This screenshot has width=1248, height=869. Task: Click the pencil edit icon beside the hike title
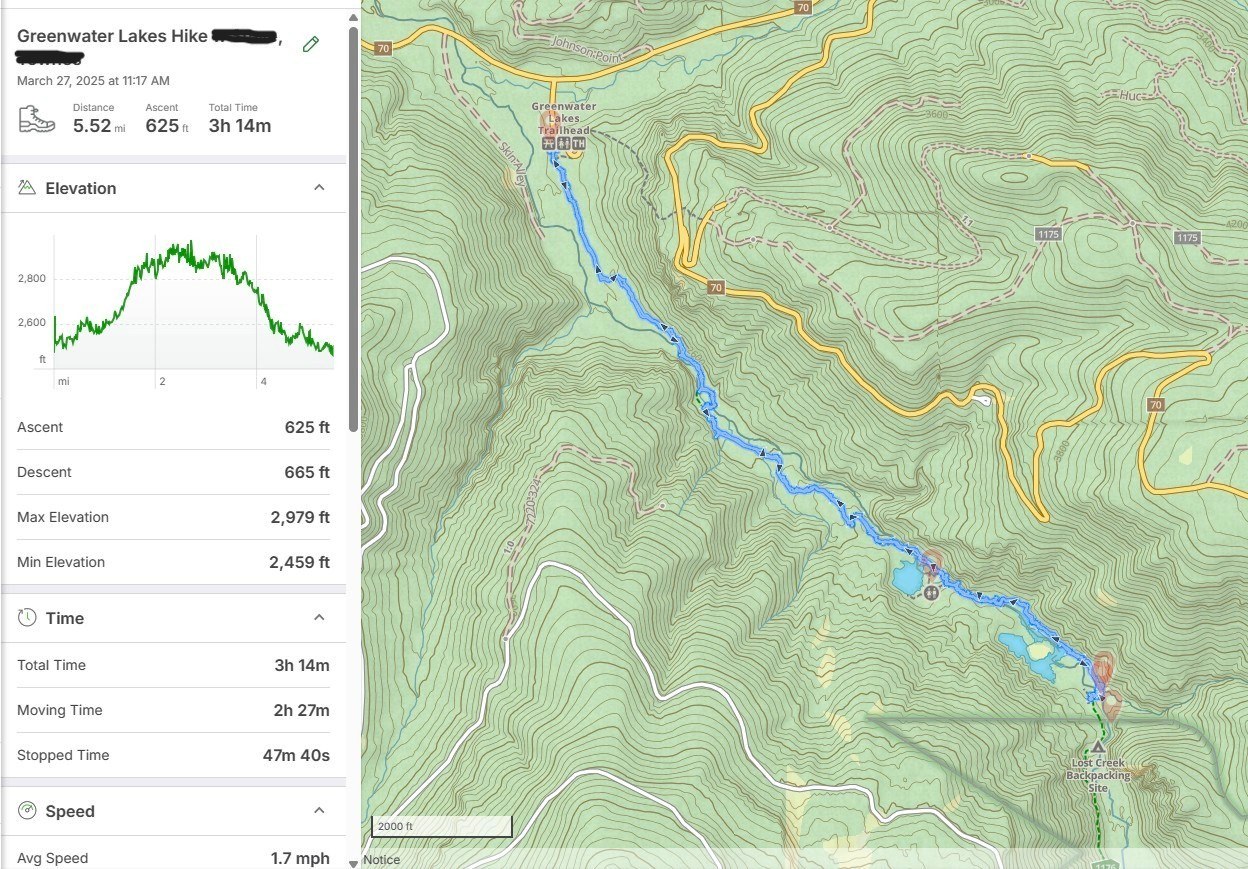click(x=311, y=44)
